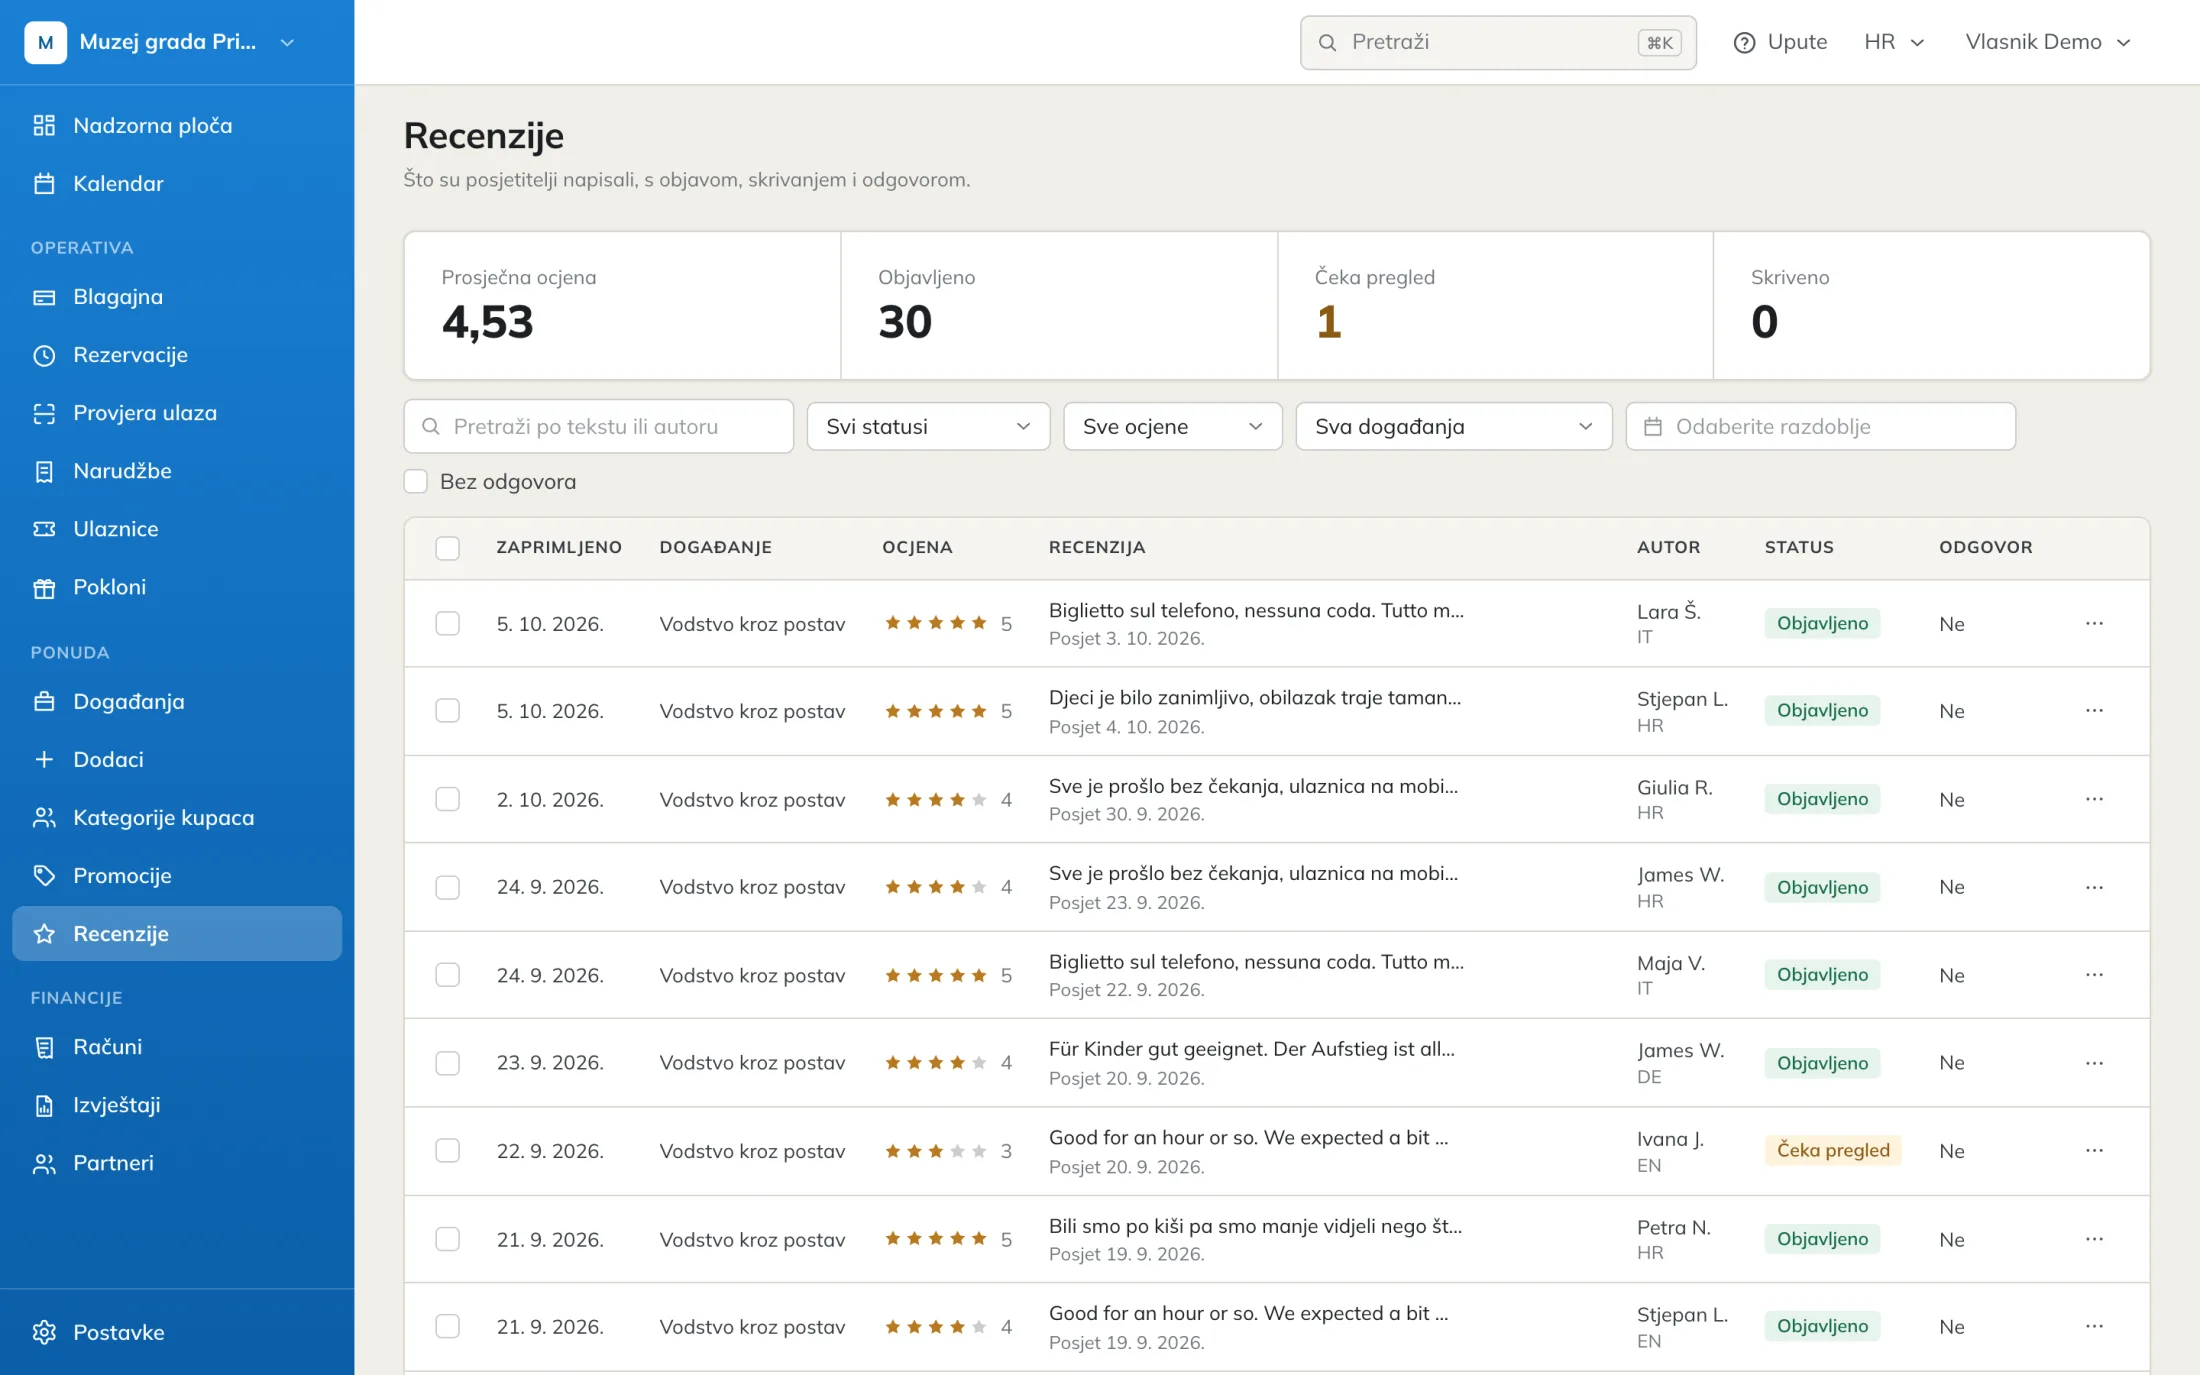Open Postavke via the gear icon
The height and width of the screenshot is (1375, 2200).
click(x=44, y=1332)
